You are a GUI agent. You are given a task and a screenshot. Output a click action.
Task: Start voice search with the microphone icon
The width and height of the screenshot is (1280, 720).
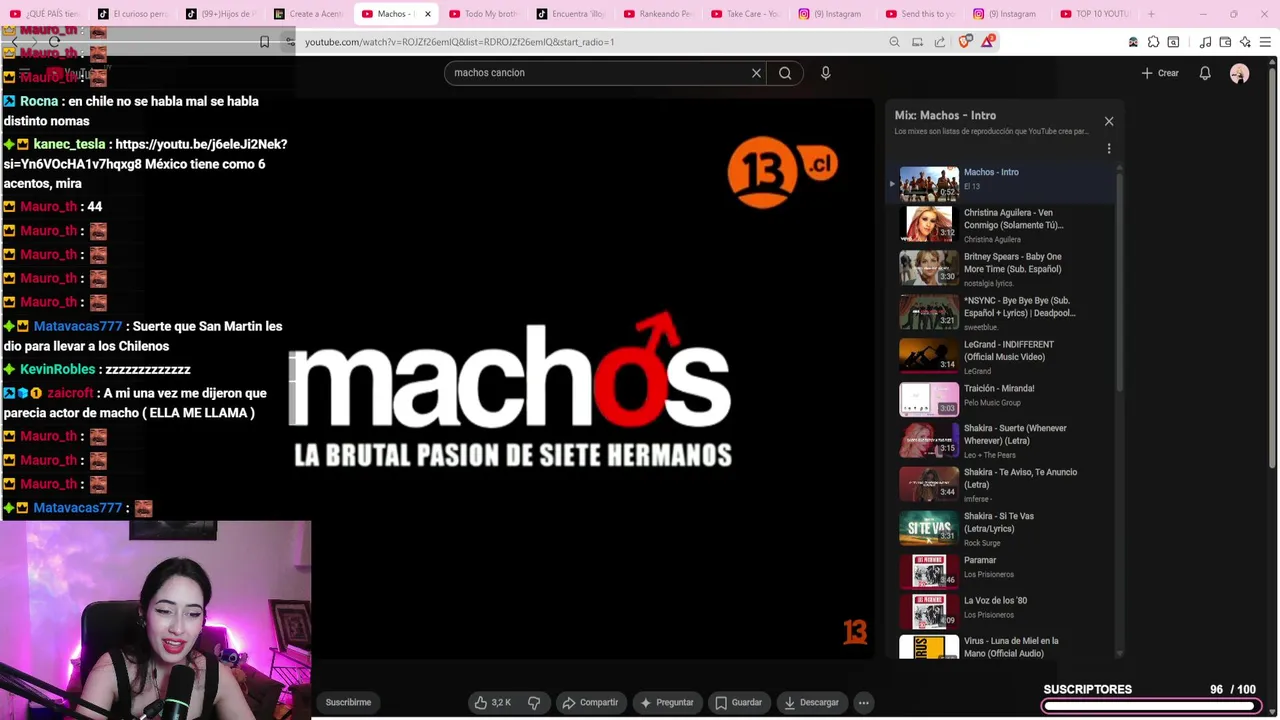click(x=826, y=73)
